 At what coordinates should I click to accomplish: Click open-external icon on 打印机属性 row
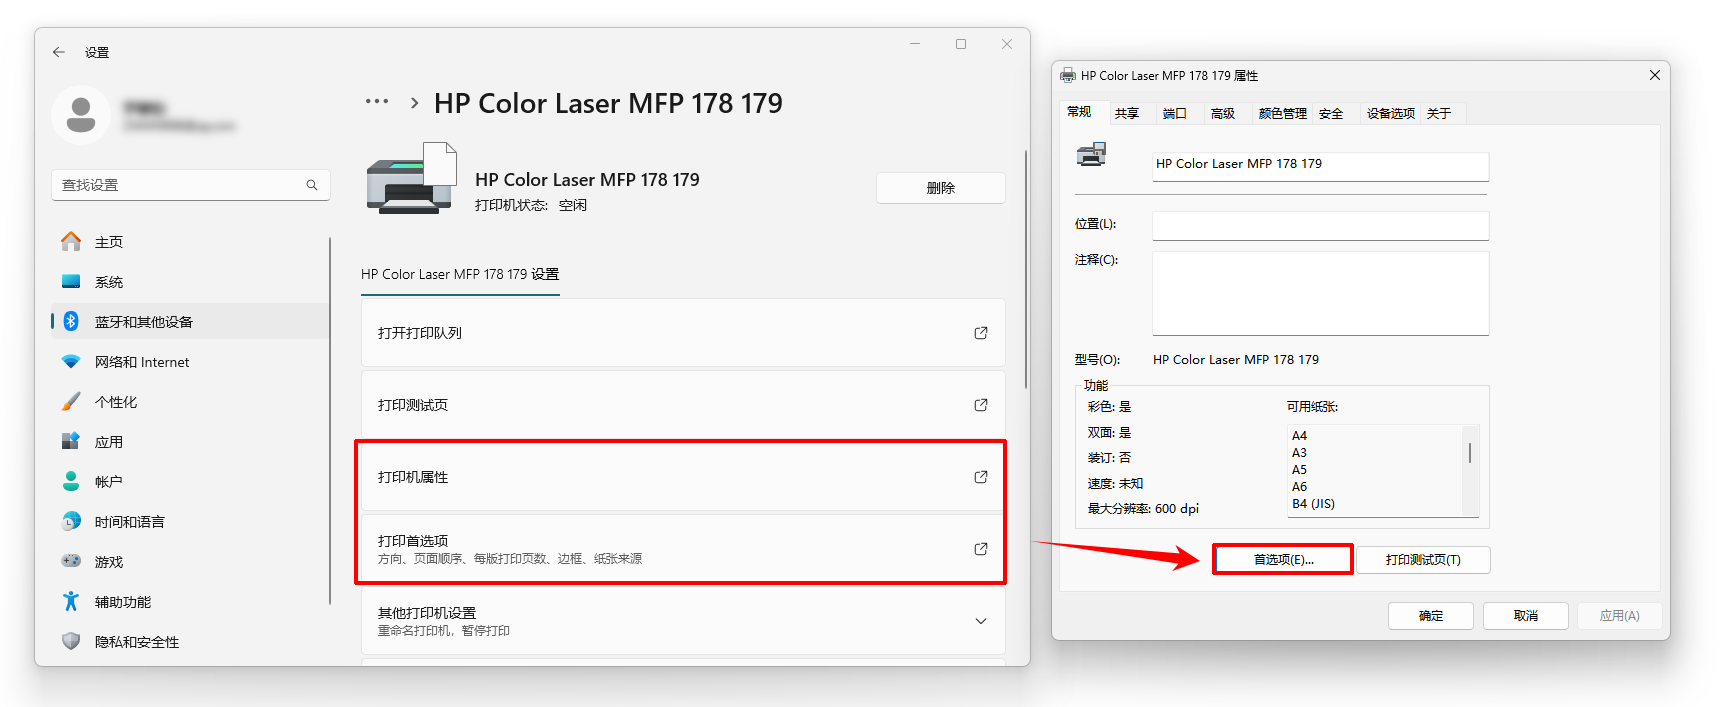point(981,477)
